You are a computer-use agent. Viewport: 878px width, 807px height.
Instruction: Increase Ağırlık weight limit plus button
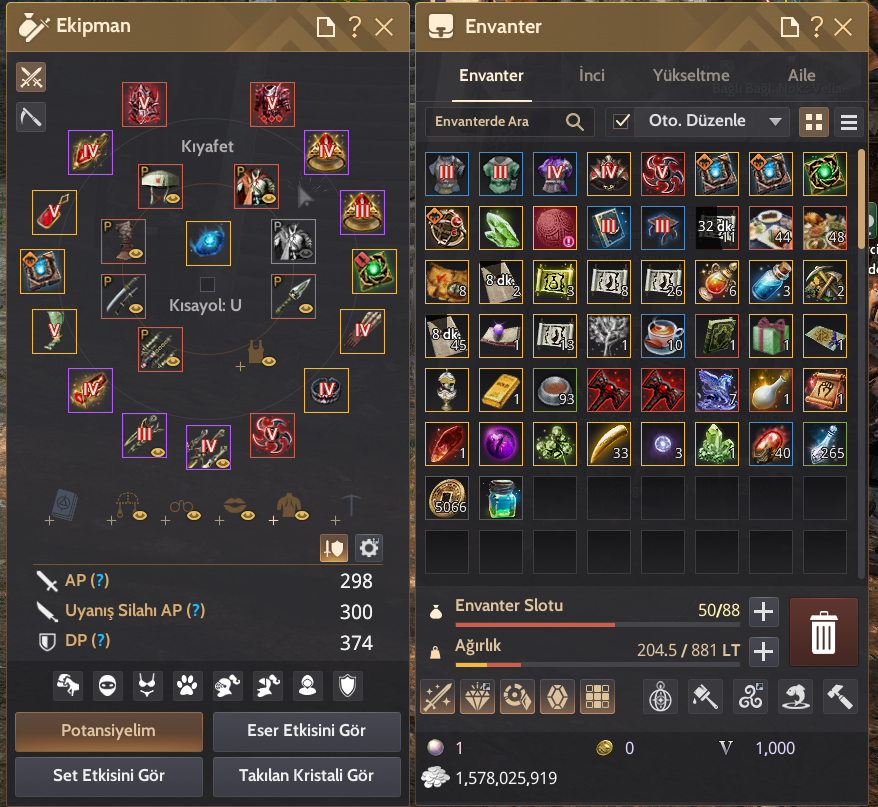(764, 652)
